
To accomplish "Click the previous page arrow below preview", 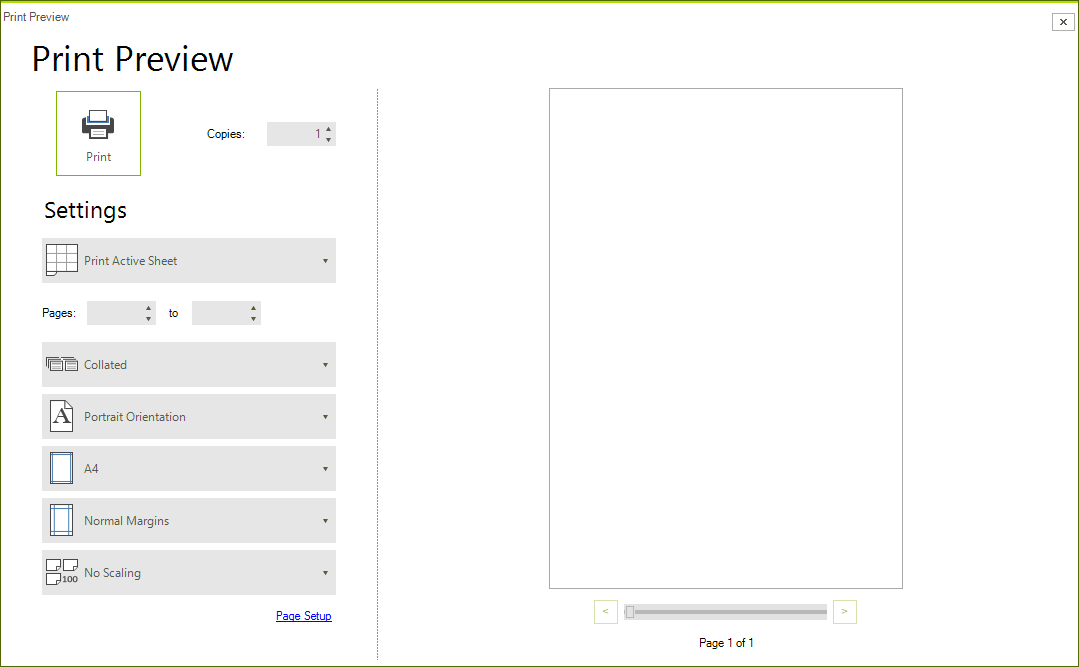I will coord(605,611).
